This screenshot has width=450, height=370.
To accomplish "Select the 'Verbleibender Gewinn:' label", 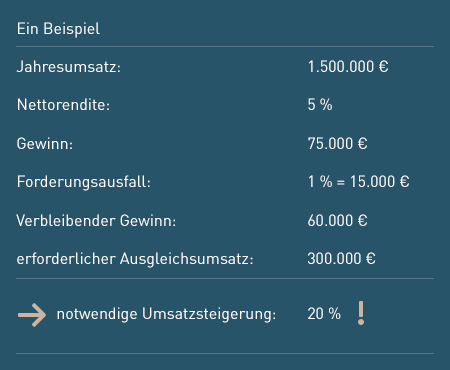I will 96,221.
